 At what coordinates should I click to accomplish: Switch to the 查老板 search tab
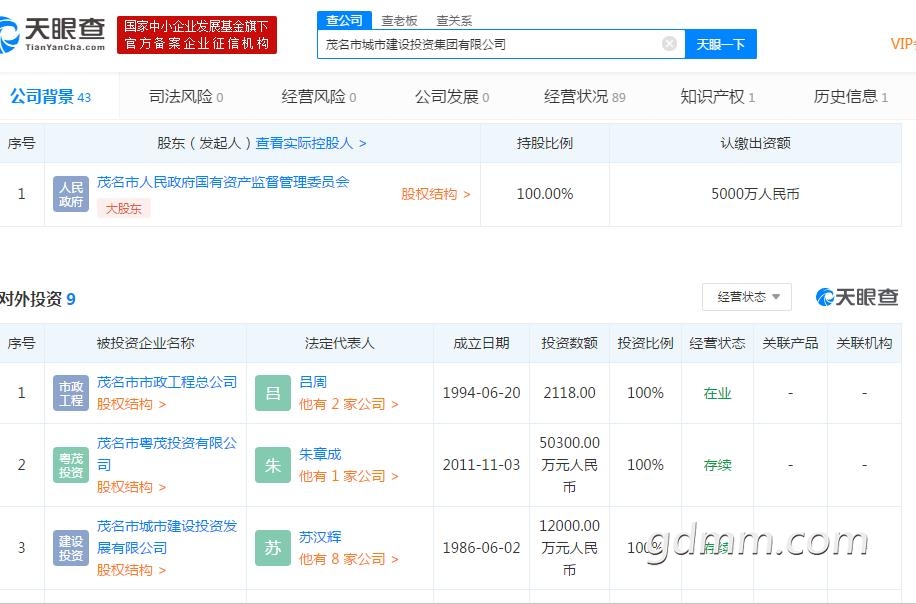point(400,21)
